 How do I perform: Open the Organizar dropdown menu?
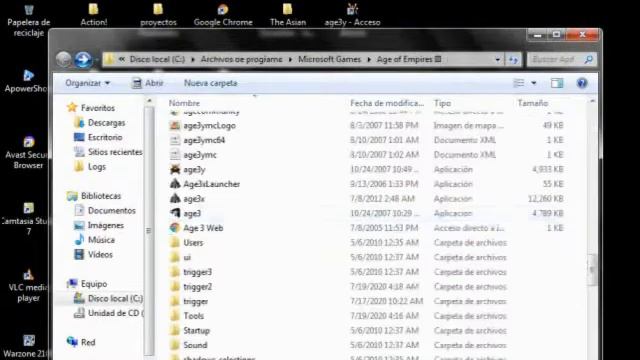tap(87, 83)
